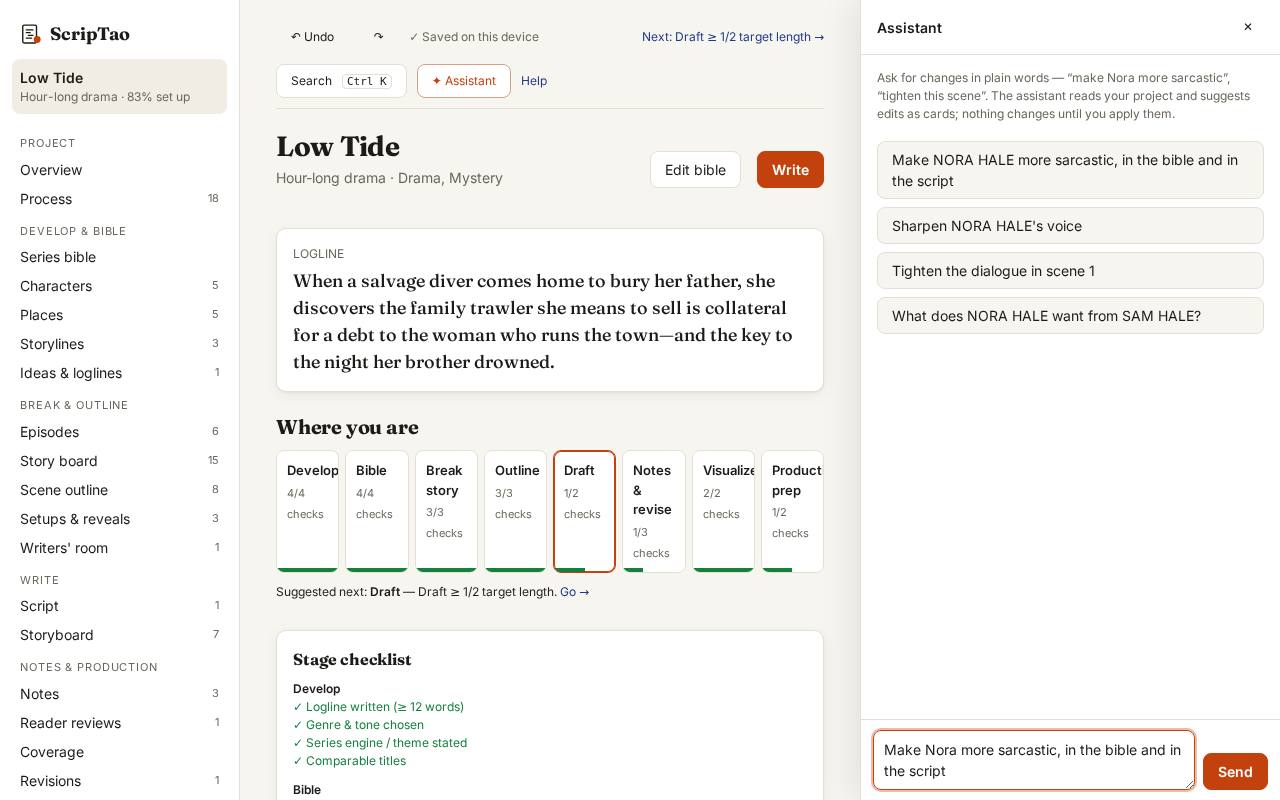Click the Write button
The height and width of the screenshot is (800, 1280).
pyautogui.click(x=790, y=170)
